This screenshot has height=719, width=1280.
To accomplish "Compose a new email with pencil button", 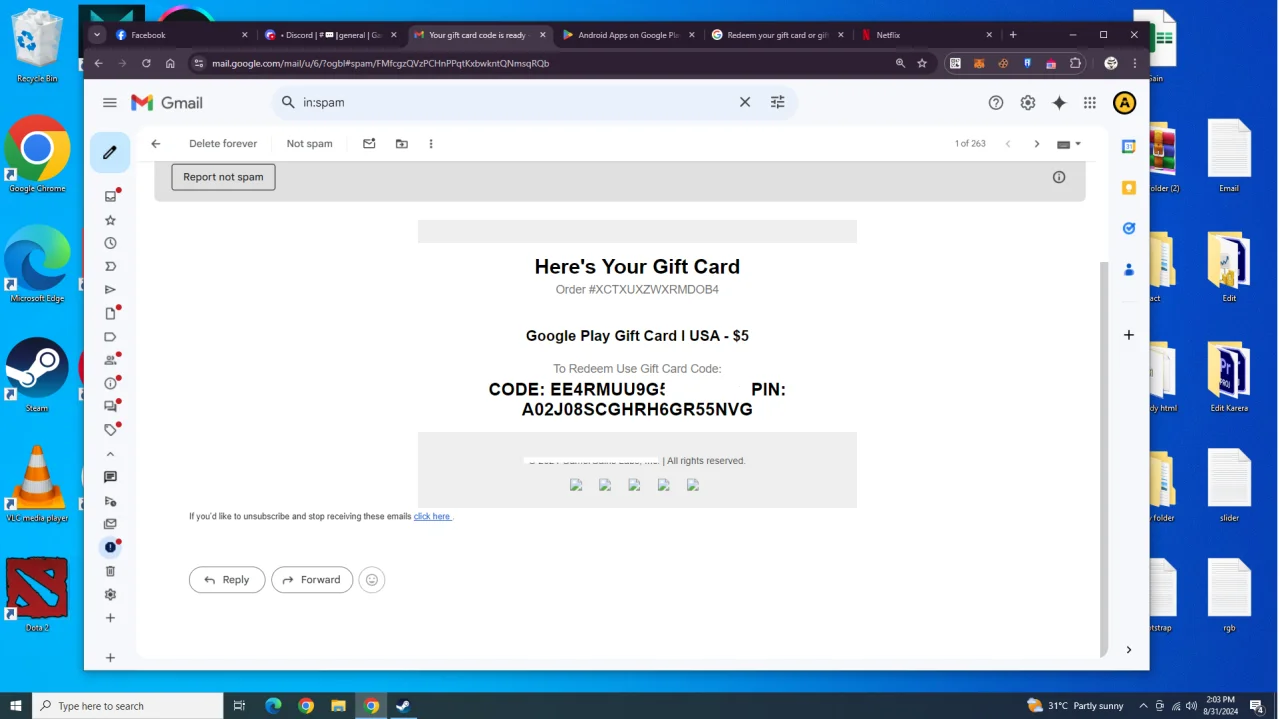I will [110, 153].
